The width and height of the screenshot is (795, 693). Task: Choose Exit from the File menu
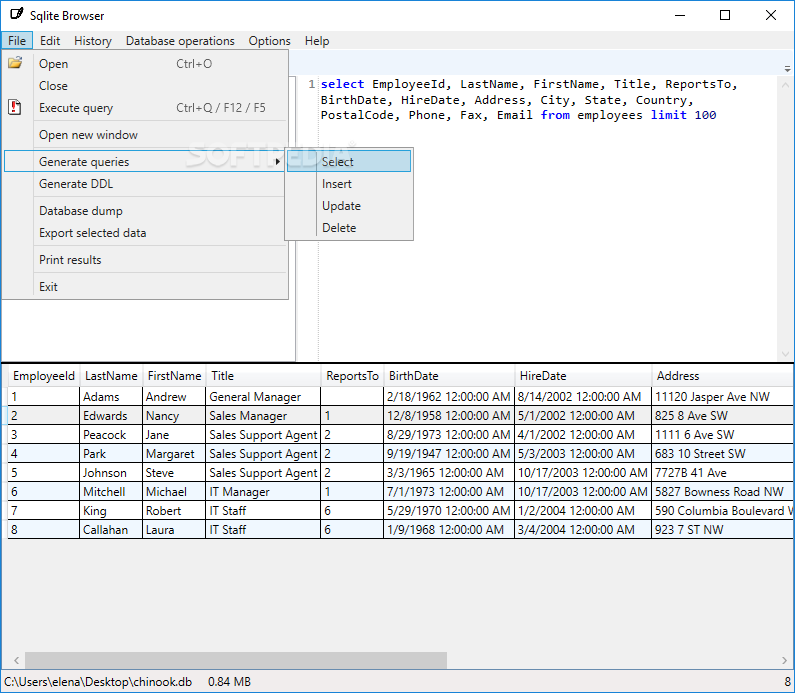pyautogui.click(x=146, y=286)
